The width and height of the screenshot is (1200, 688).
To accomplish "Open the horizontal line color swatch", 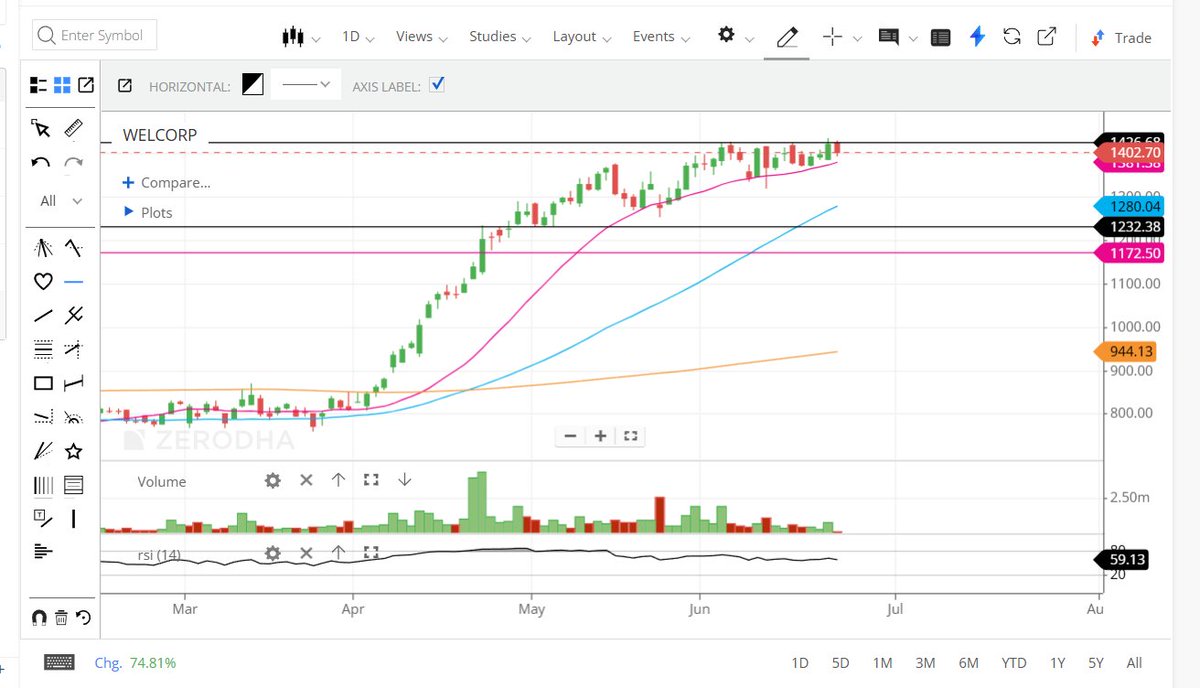I will pos(253,86).
